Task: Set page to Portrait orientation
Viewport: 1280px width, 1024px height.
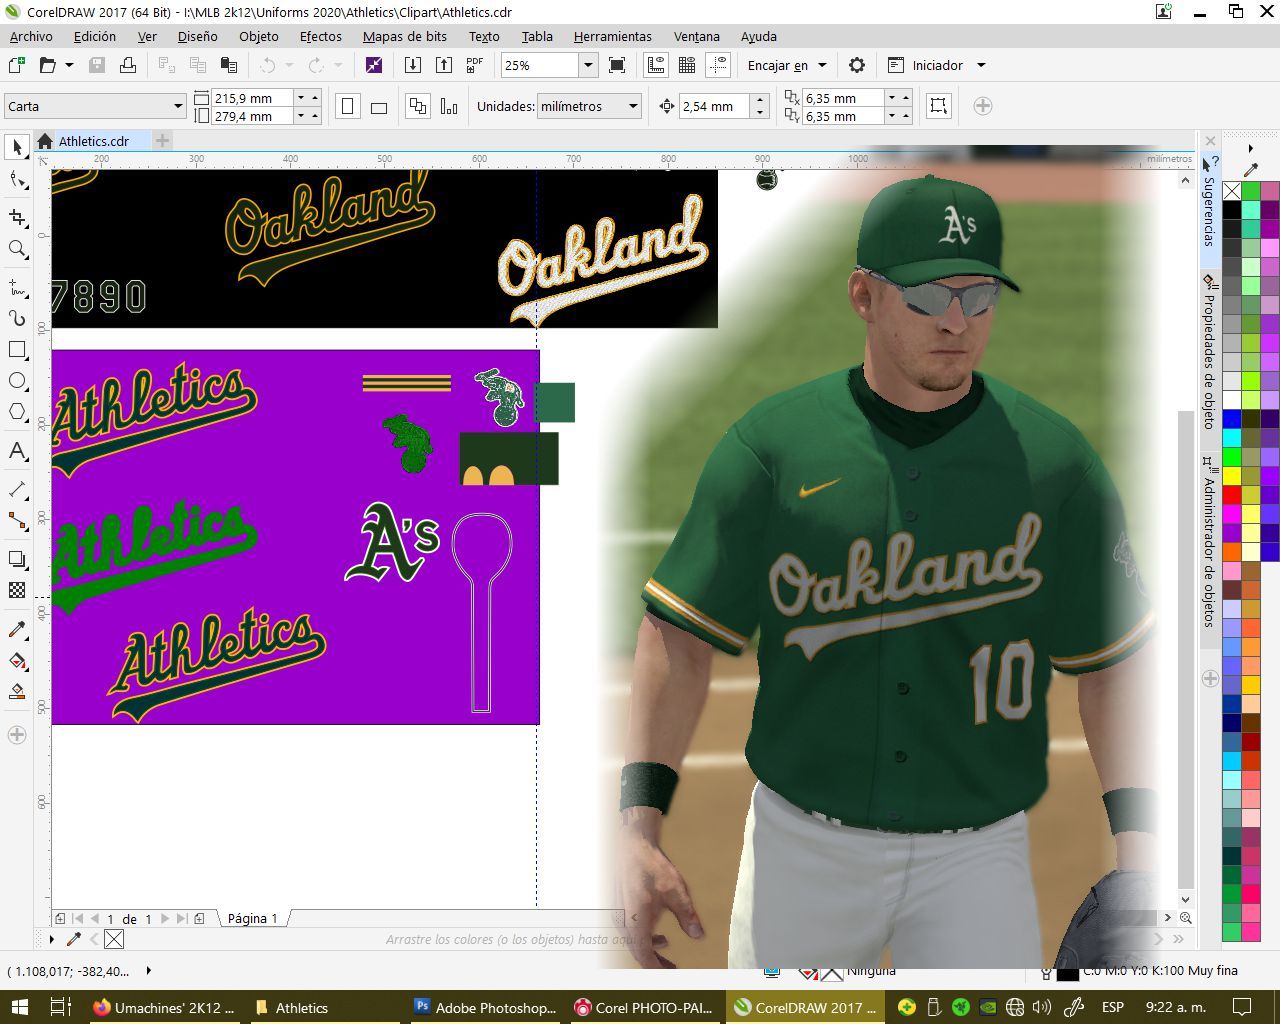Action: tap(348, 106)
